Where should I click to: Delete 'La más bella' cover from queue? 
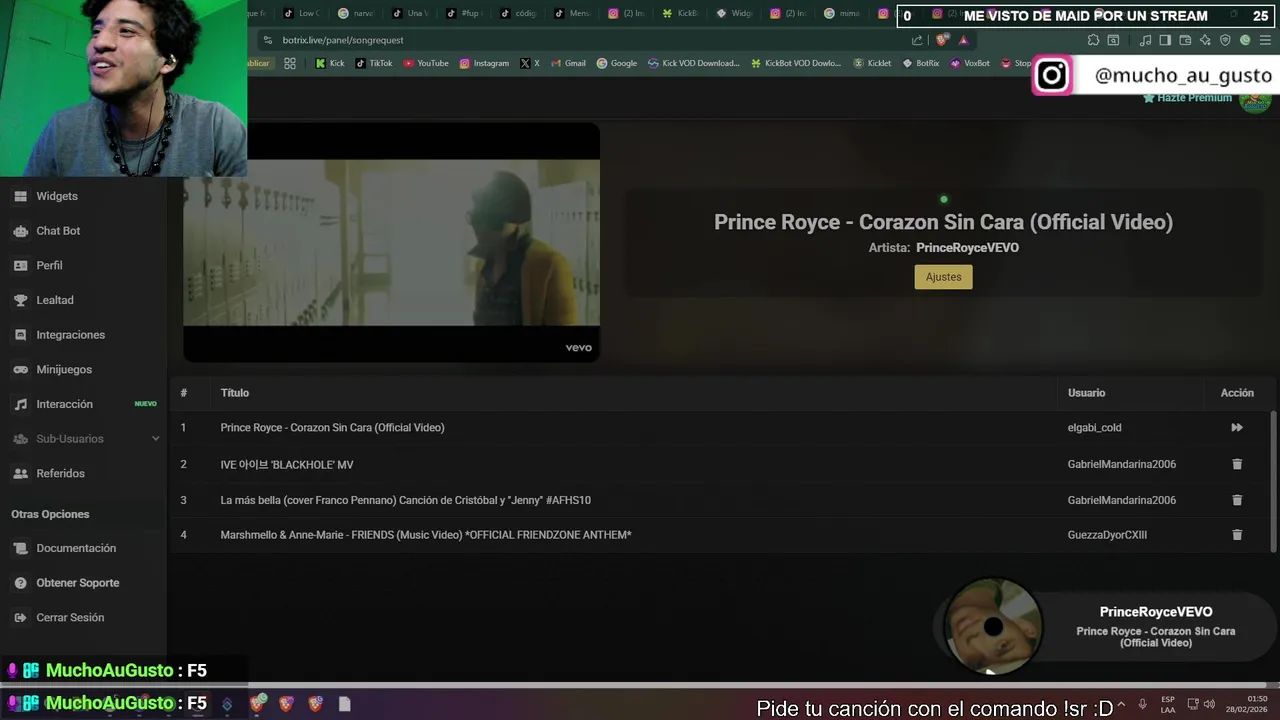coord(1237,500)
